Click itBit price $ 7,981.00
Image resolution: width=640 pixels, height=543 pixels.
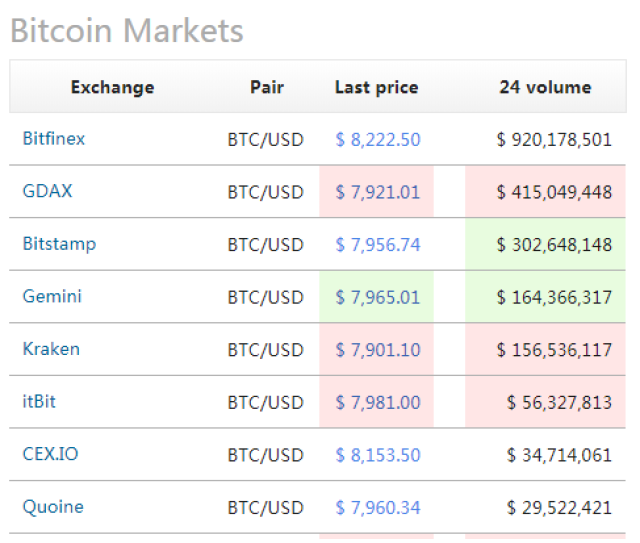(x=378, y=403)
